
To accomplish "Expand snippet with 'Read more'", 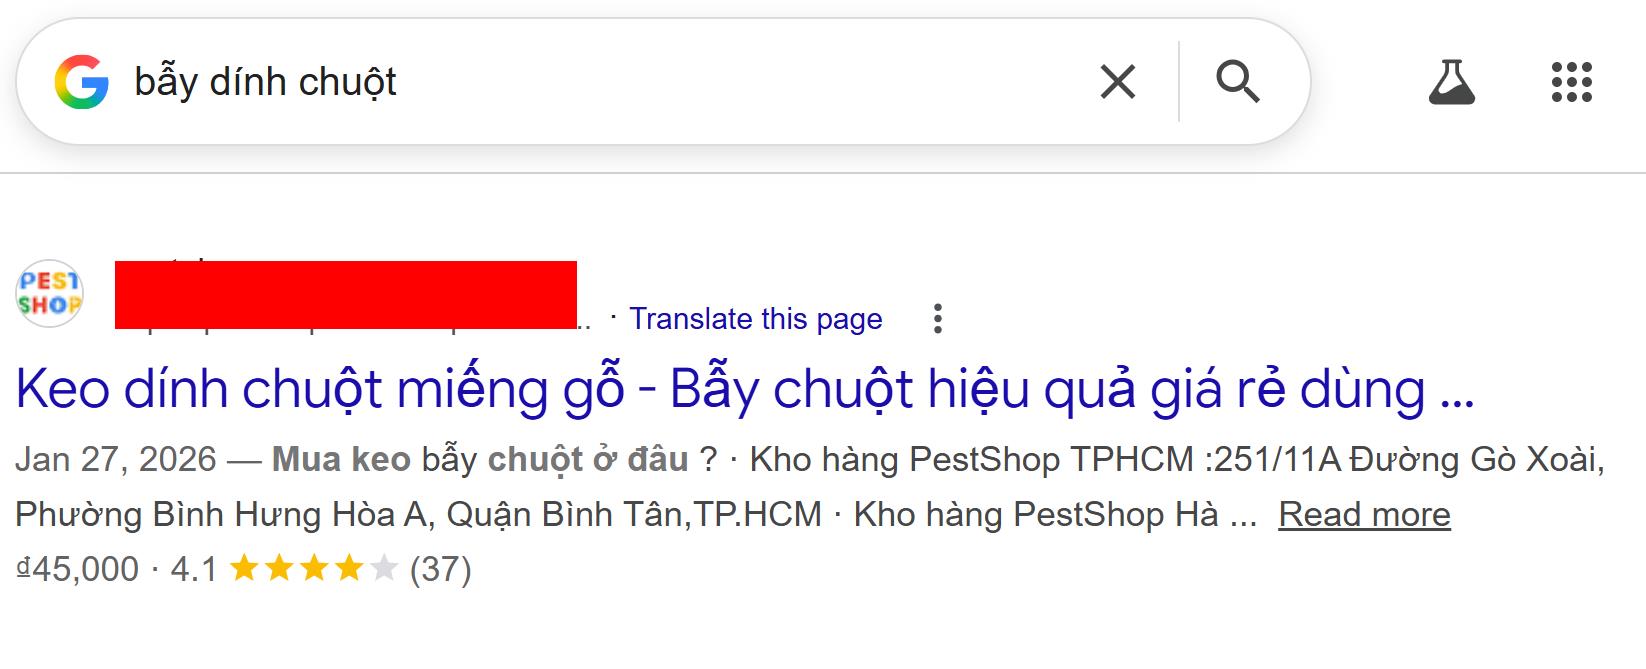I will tap(1364, 514).
